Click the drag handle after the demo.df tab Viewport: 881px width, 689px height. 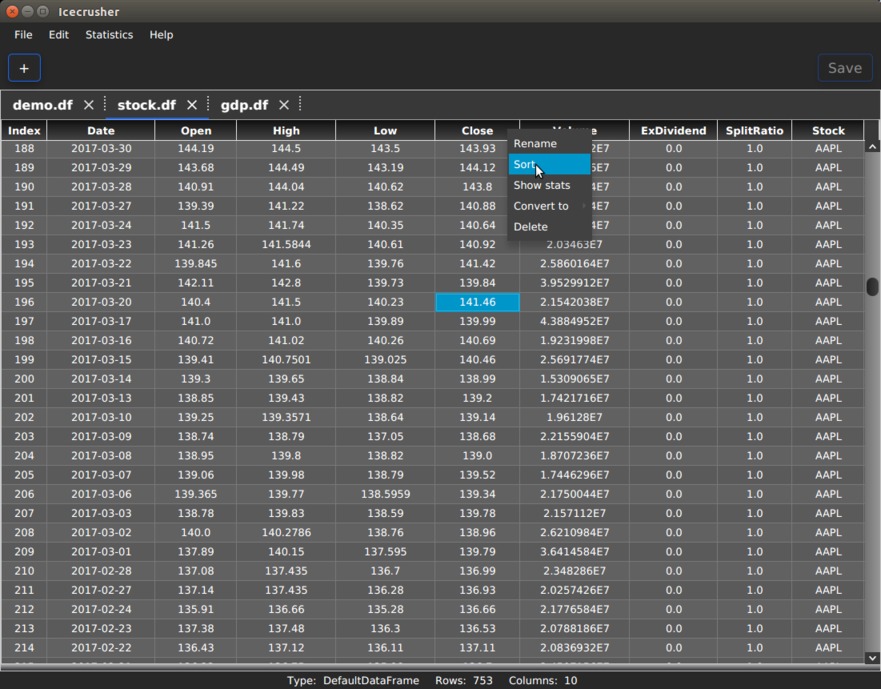[x=105, y=105]
